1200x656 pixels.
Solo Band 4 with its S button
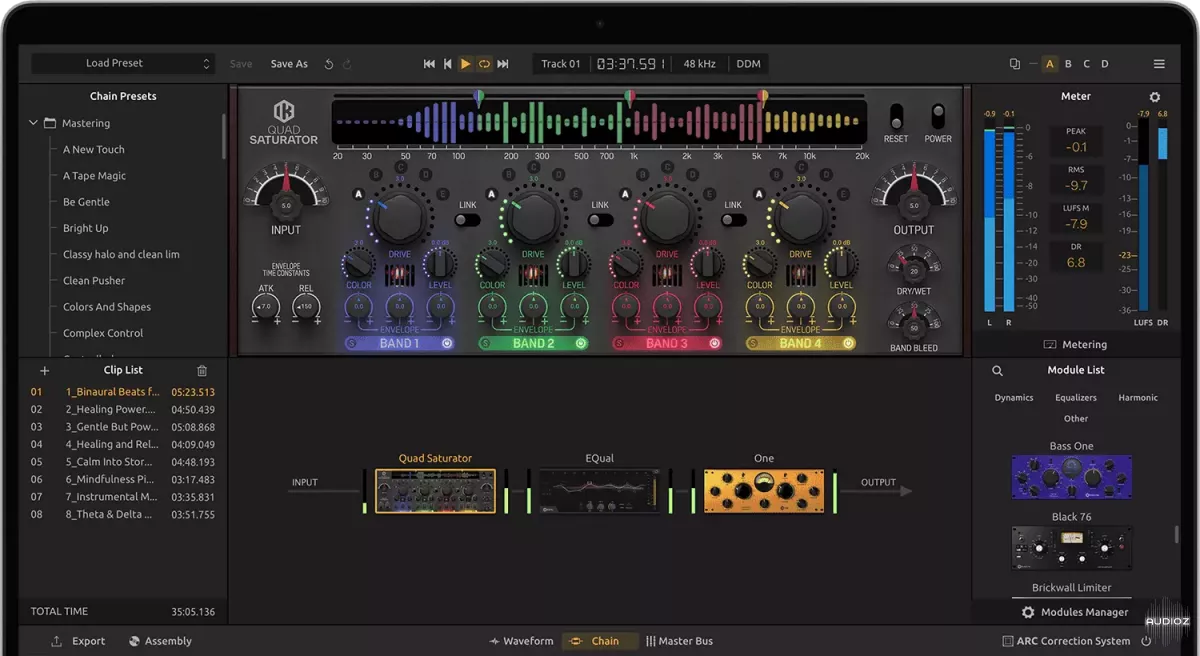pos(752,343)
